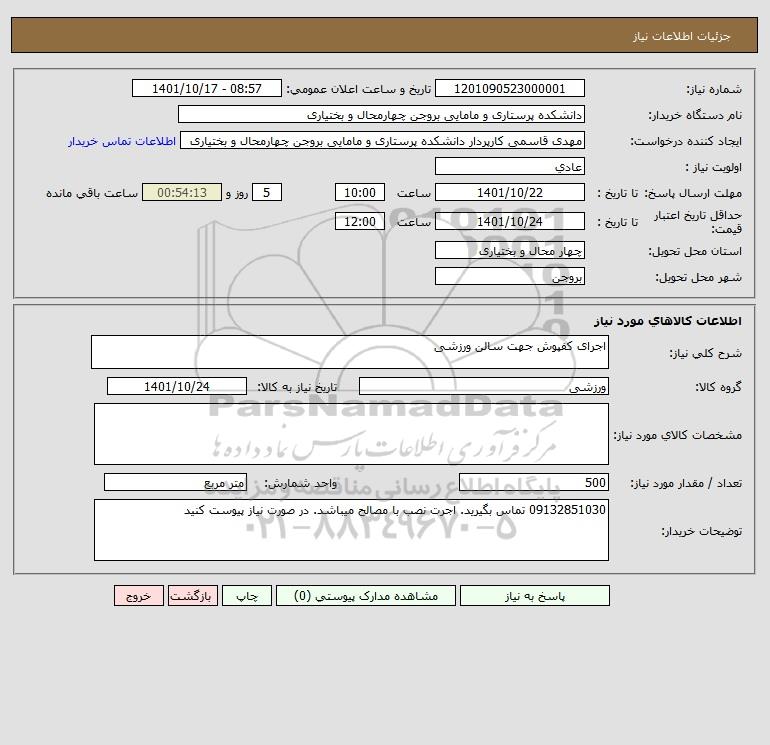Click the شهر محل تحویل label
Image resolution: width=770 pixels, height=745 pixels.
point(699,277)
